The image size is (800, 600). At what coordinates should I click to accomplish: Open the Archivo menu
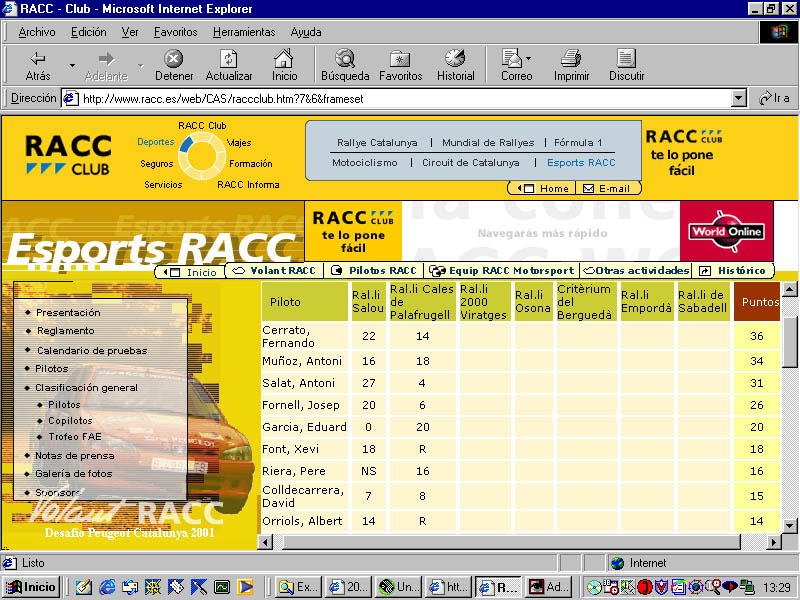point(37,32)
